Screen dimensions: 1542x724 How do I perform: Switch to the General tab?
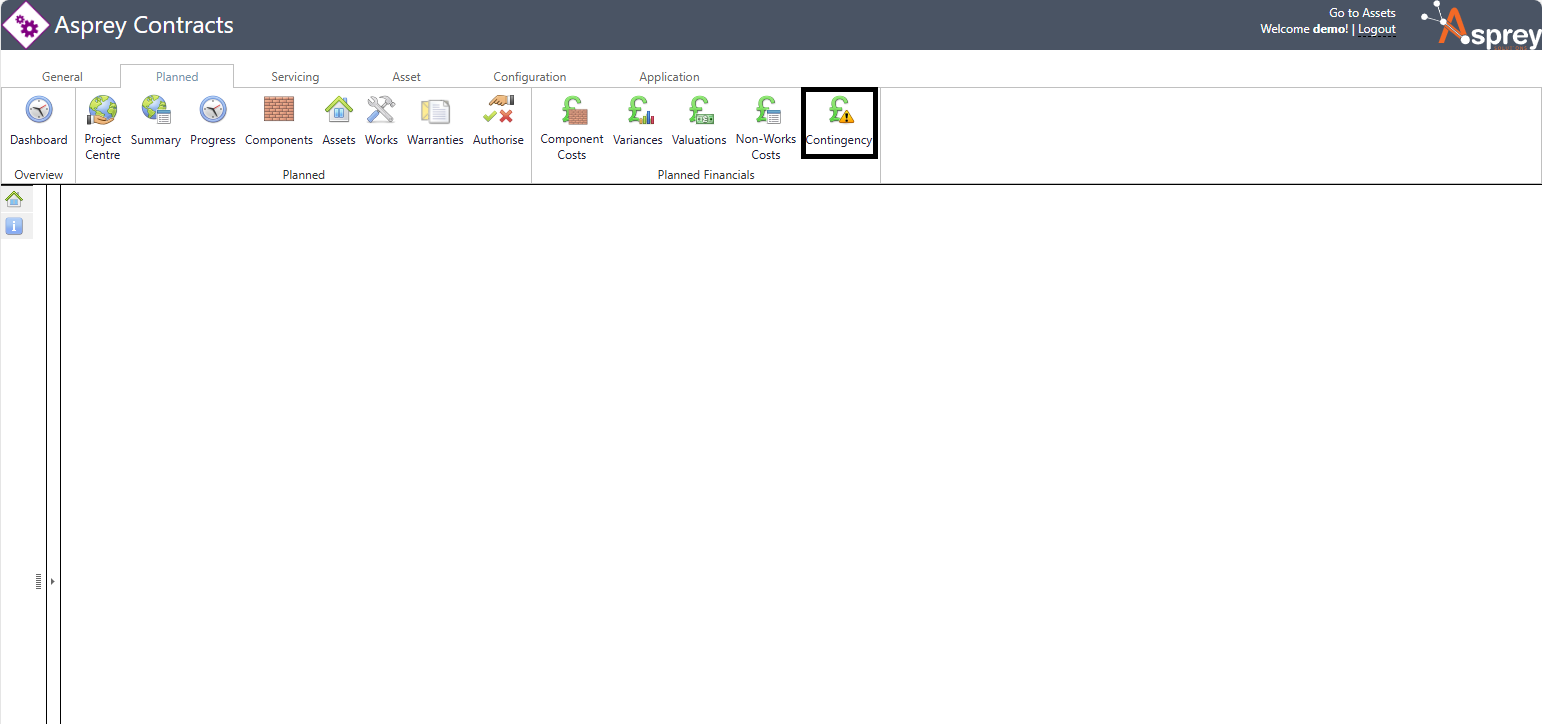coord(62,77)
